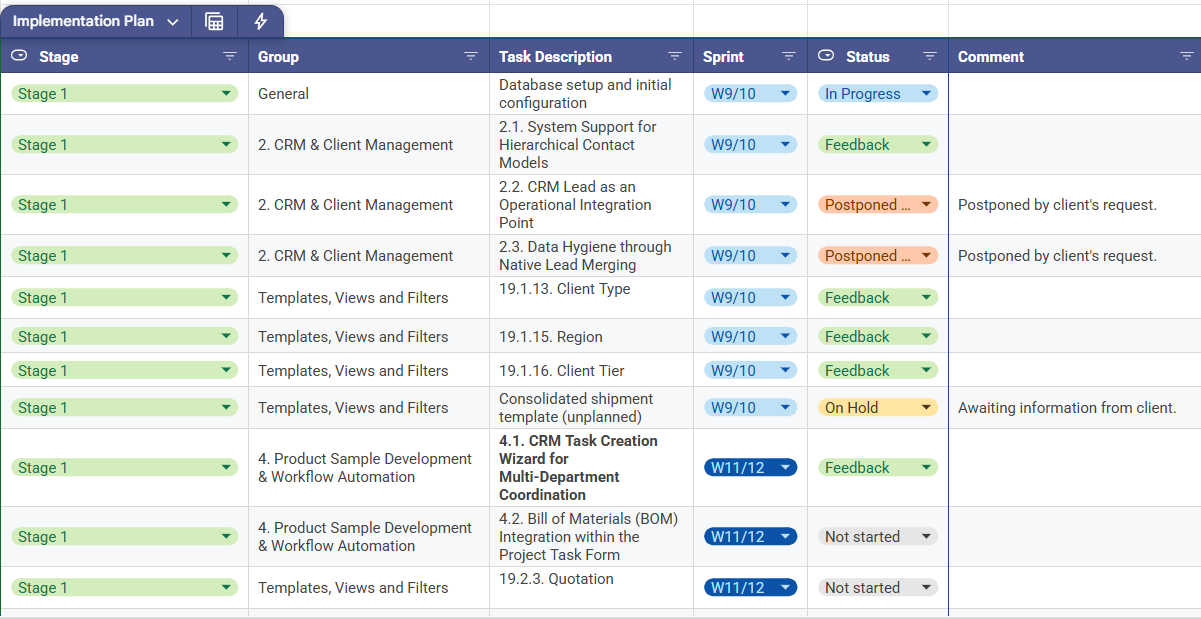
Task: Open the filter icon in Task Description header
Action: pos(675,56)
